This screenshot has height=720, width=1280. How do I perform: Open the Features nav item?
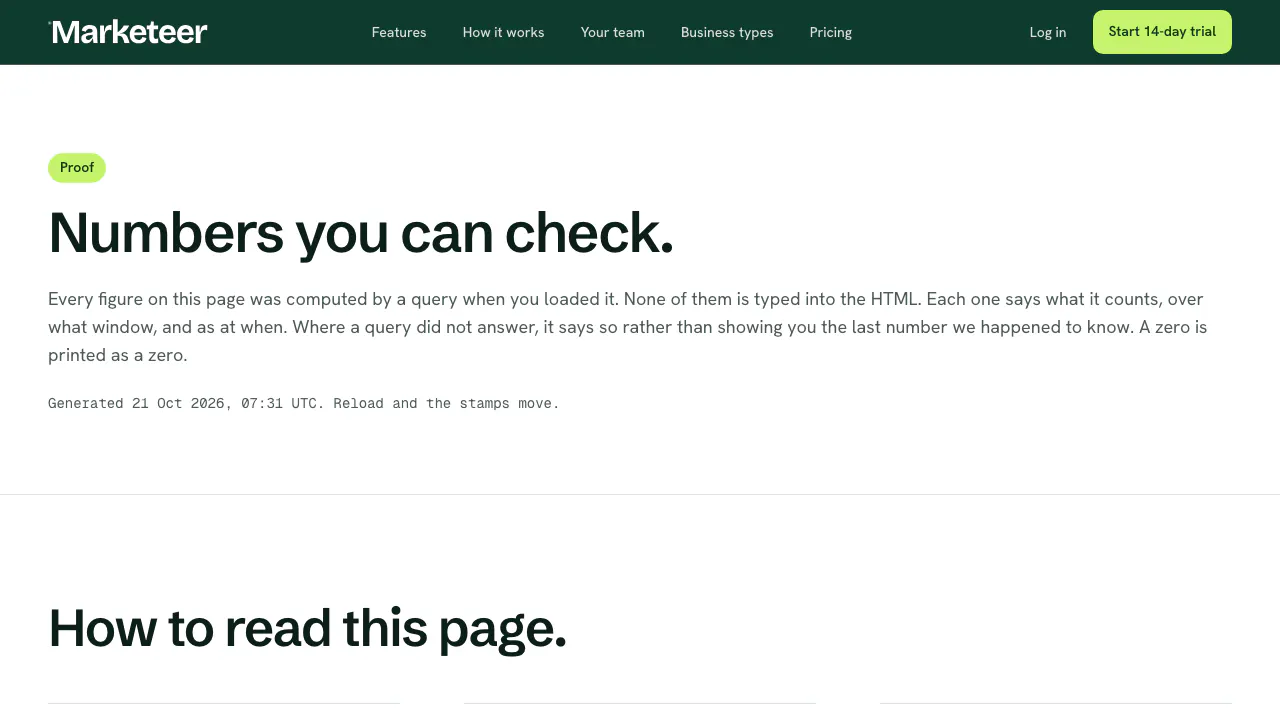click(x=399, y=32)
